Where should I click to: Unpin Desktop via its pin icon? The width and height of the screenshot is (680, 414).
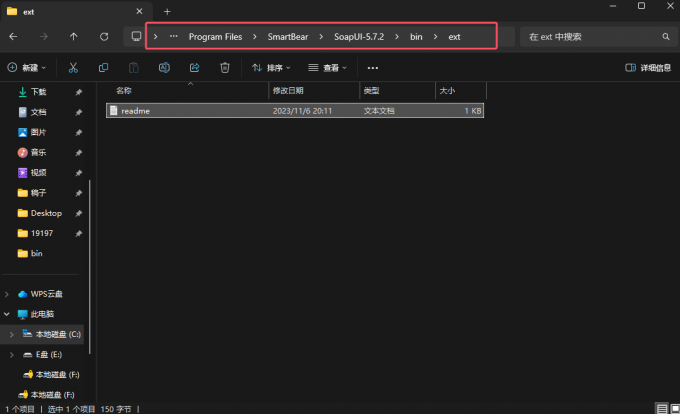click(x=78, y=213)
